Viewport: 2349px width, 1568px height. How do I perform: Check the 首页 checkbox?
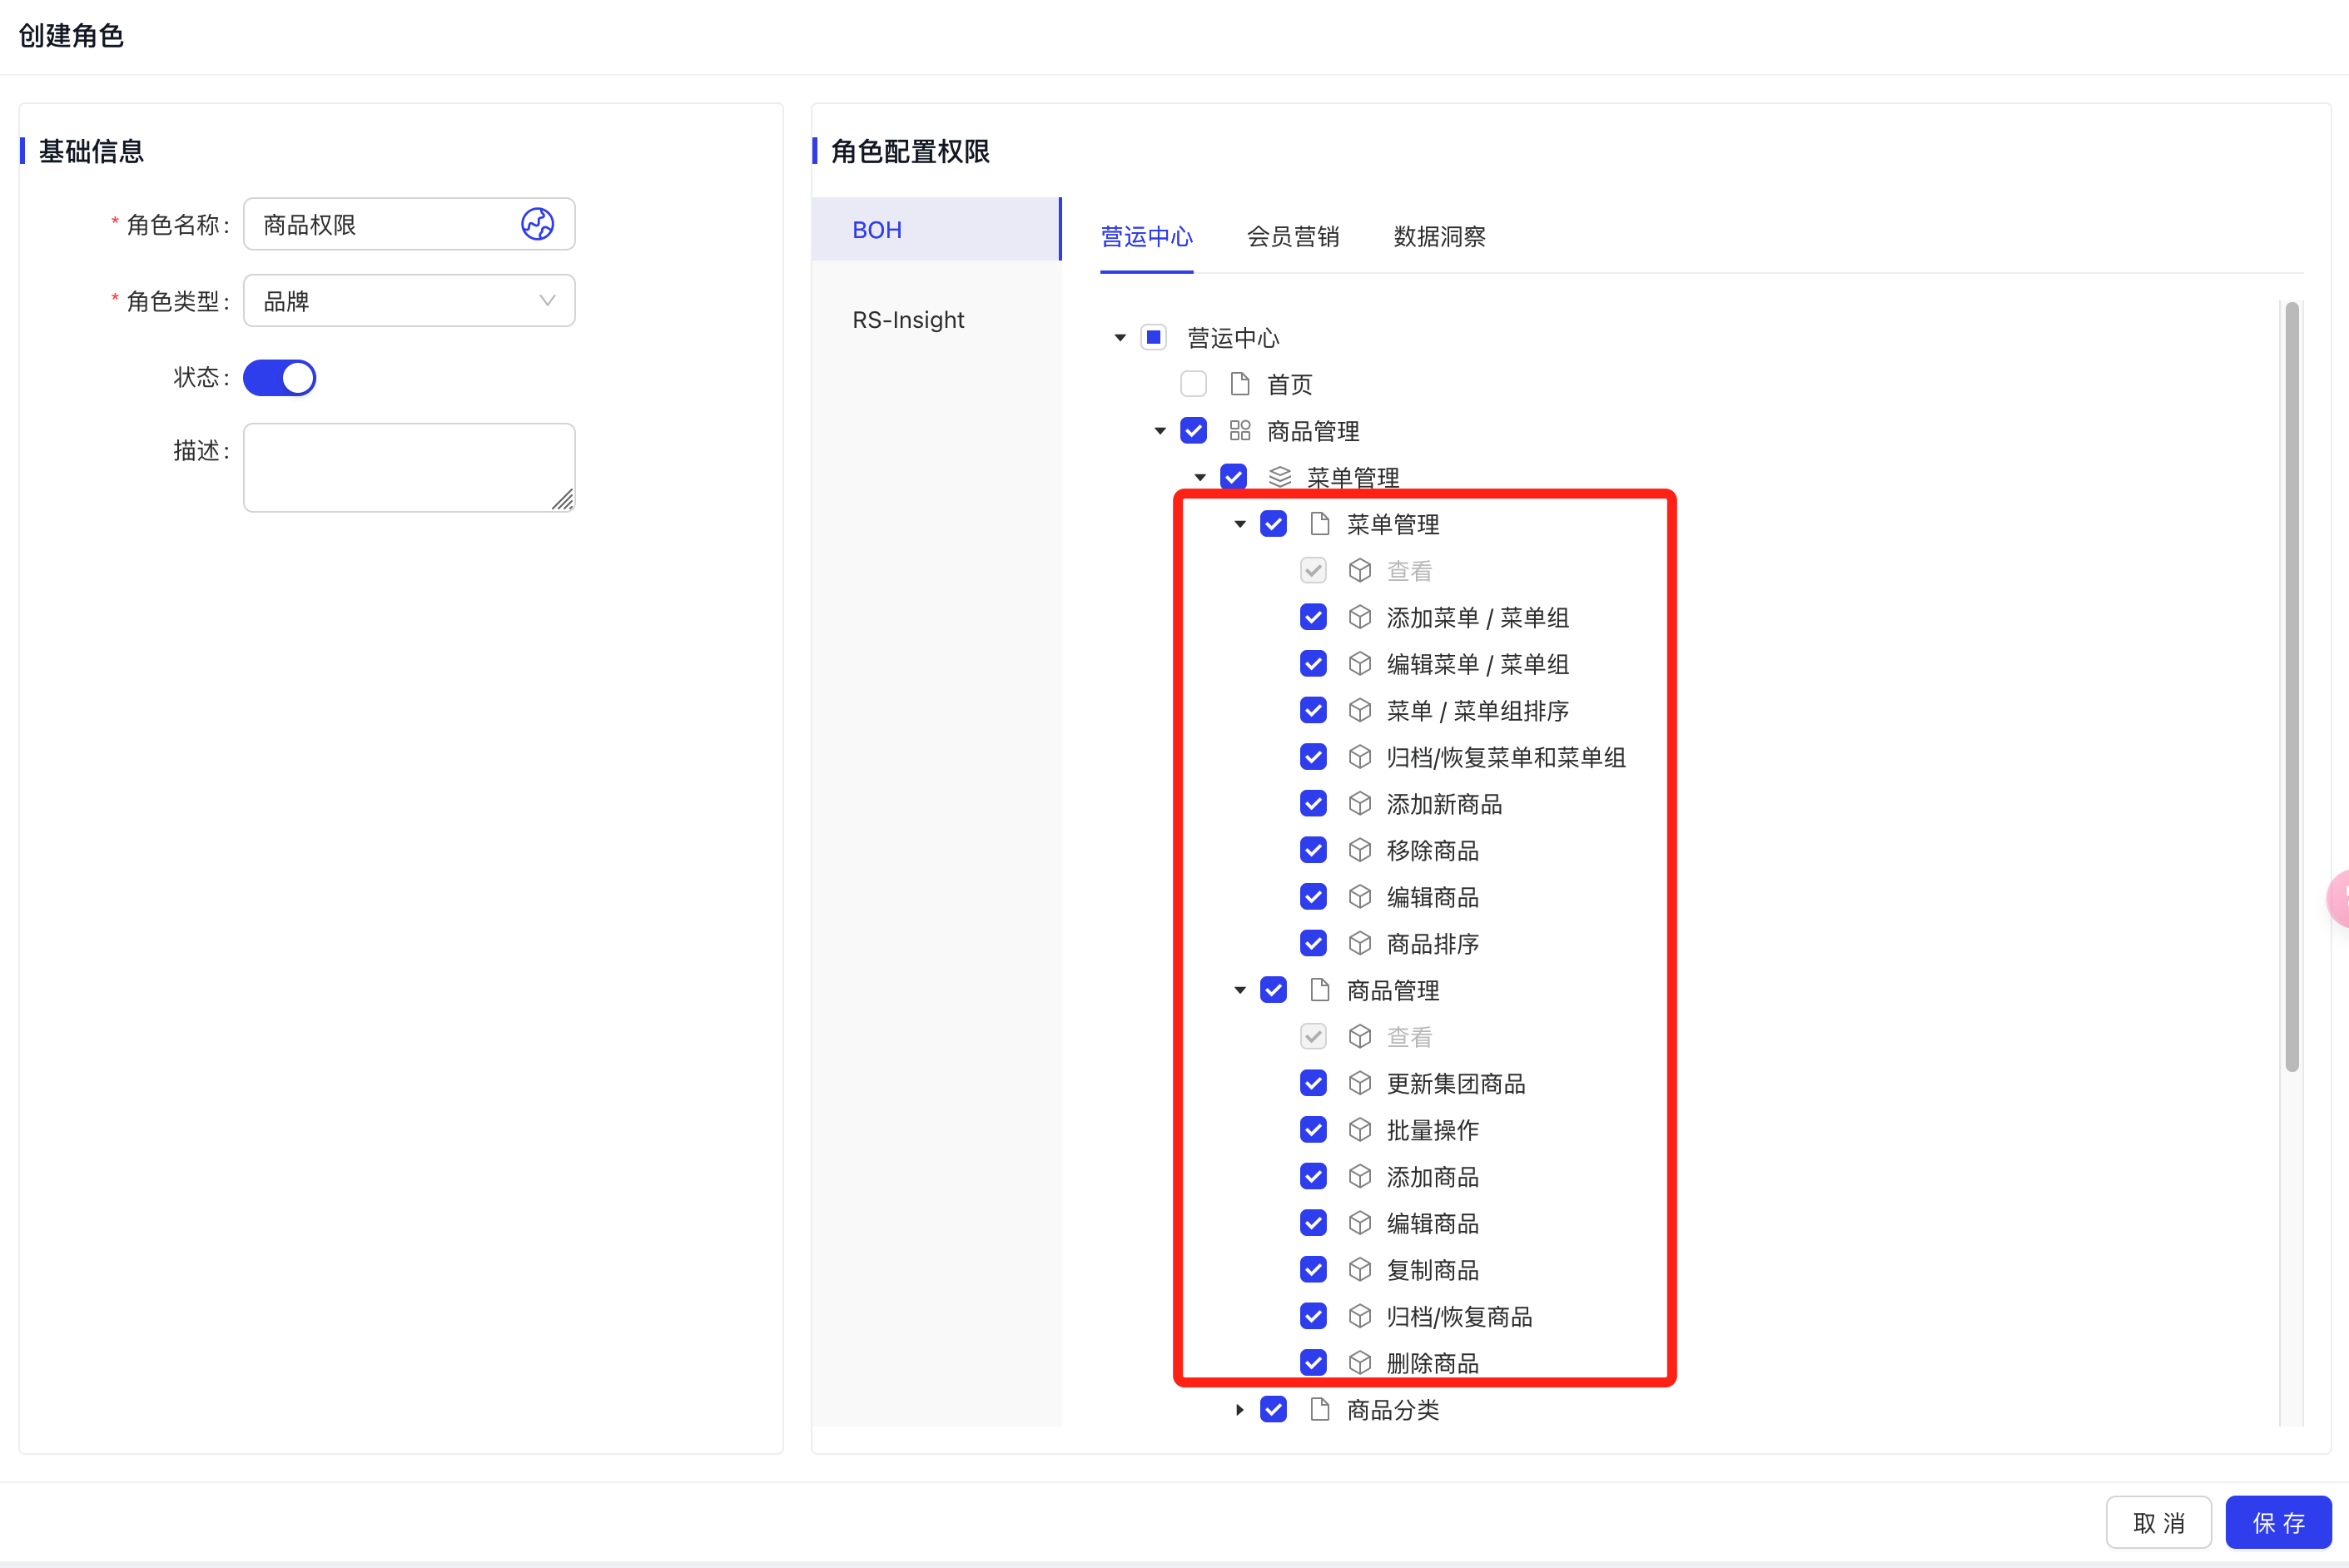click(x=1193, y=384)
